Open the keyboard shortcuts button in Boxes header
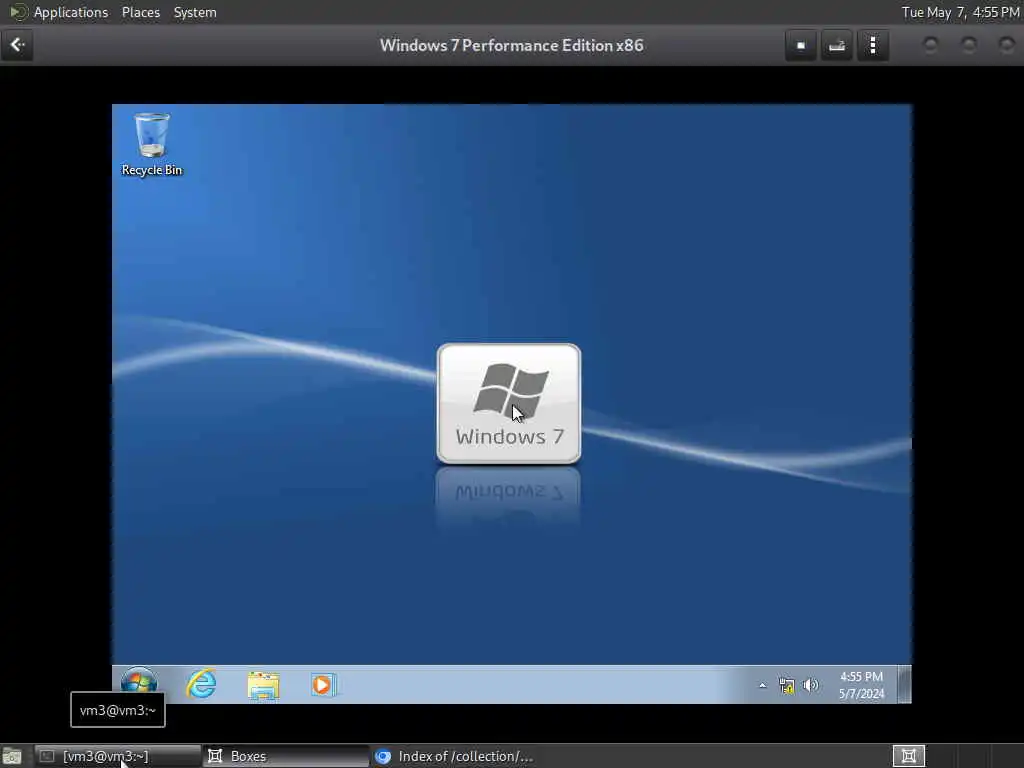This screenshot has height=768, width=1024. tap(837, 45)
